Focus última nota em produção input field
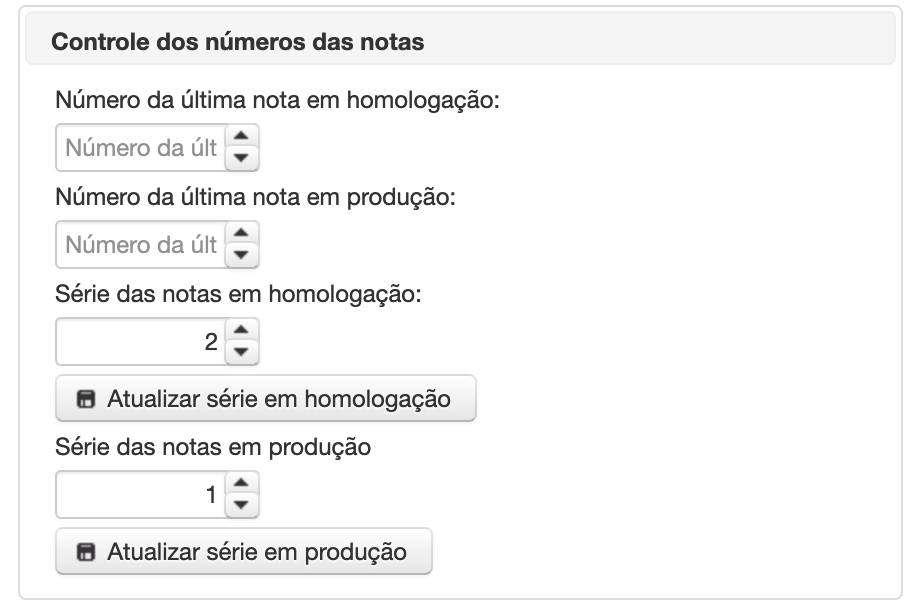 click(141, 245)
